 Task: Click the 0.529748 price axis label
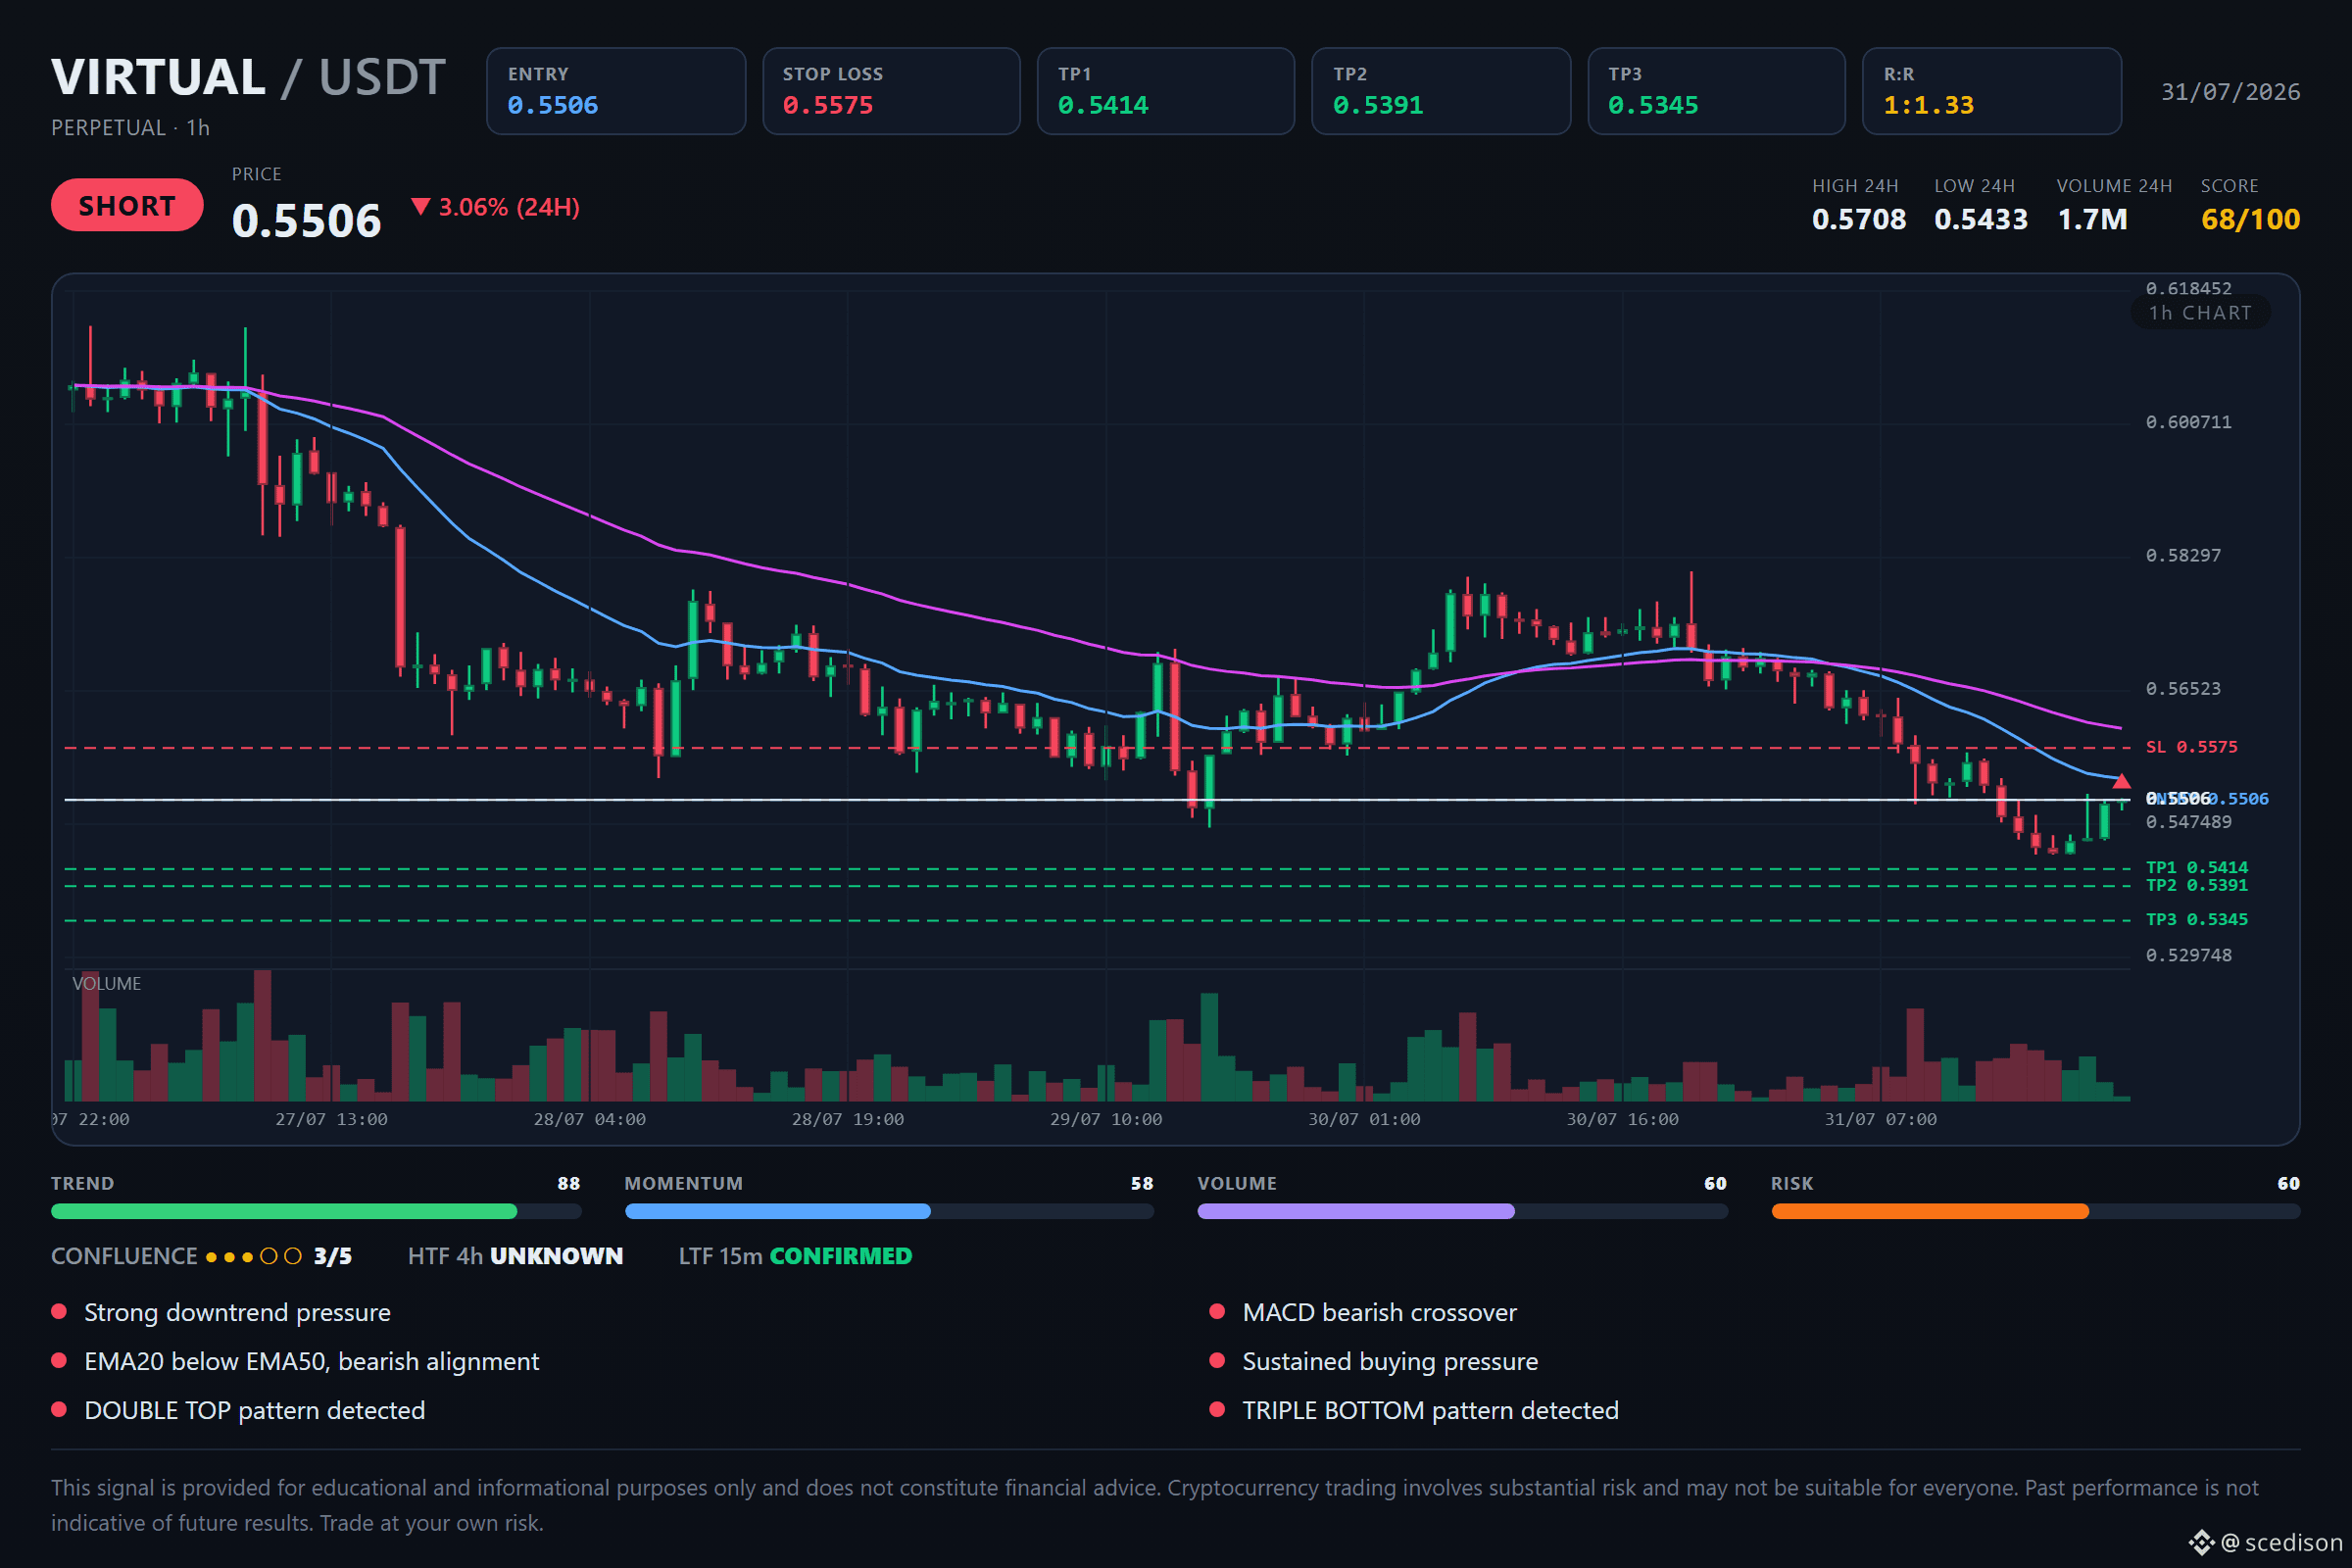point(2189,955)
